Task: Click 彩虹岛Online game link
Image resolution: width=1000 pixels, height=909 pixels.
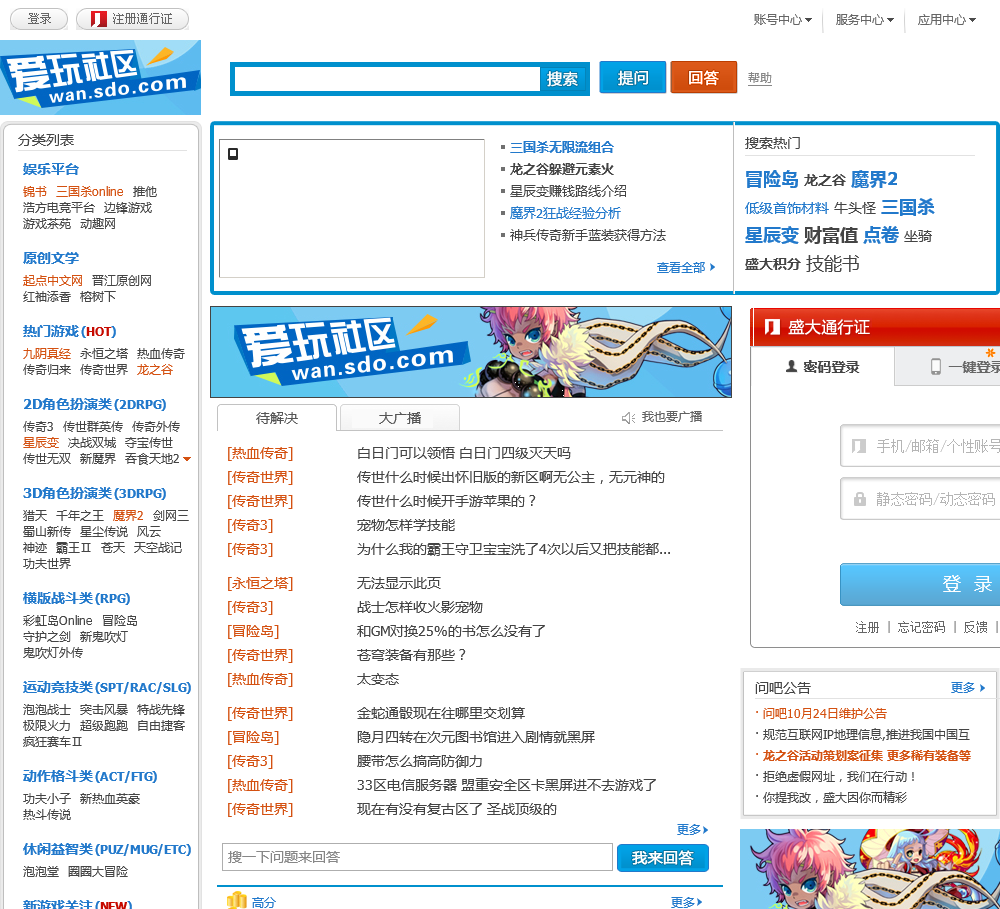Action: coord(57,621)
